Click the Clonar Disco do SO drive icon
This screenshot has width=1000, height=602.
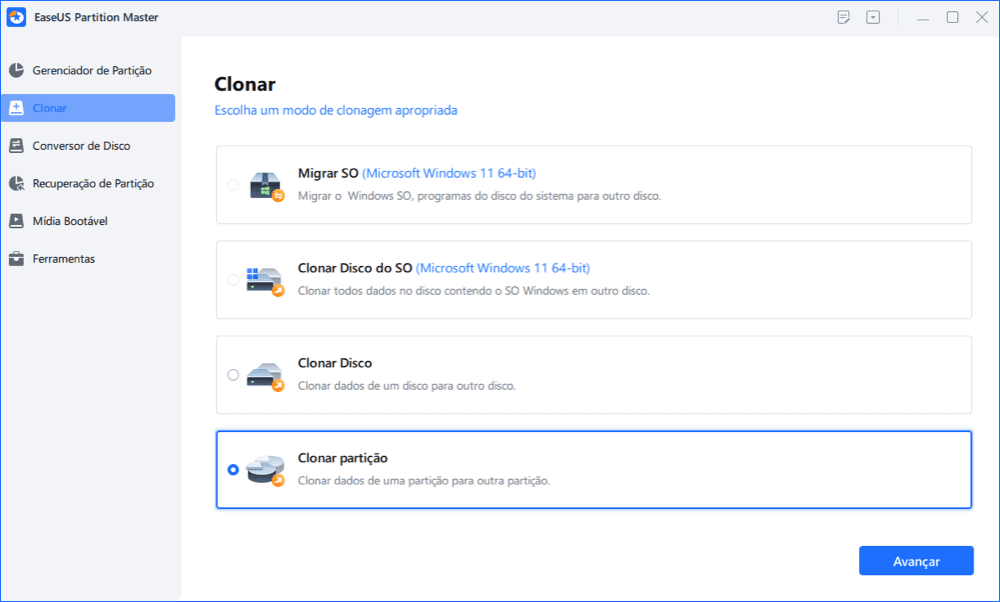pos(265,281)
